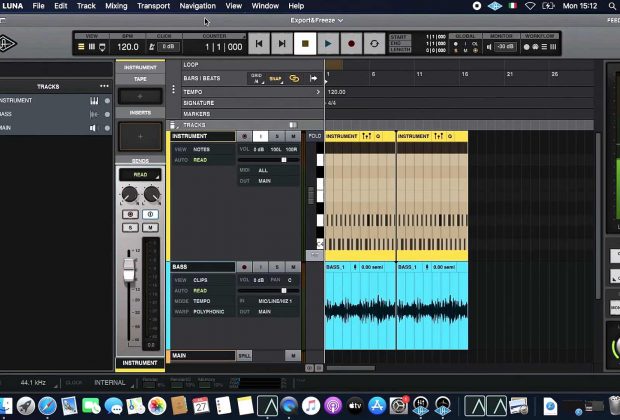Click the dot beside INSTRUMENT in Tracks list

pos(107,101)
